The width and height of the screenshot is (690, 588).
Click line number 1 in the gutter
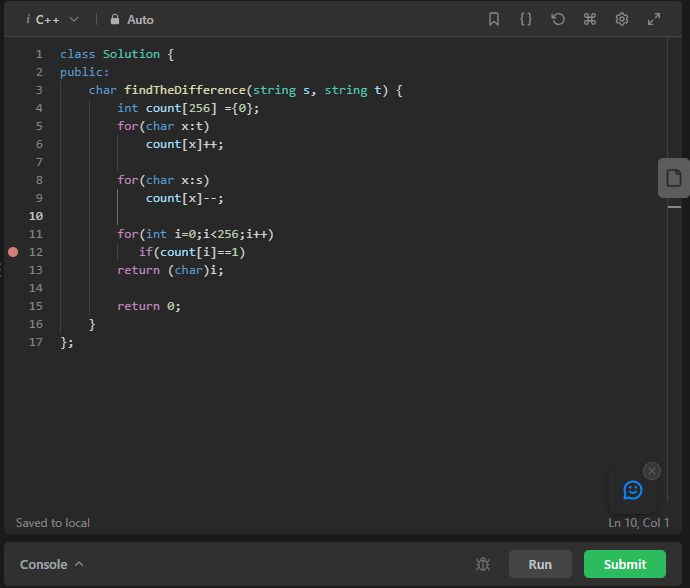(x=39, y=54)
